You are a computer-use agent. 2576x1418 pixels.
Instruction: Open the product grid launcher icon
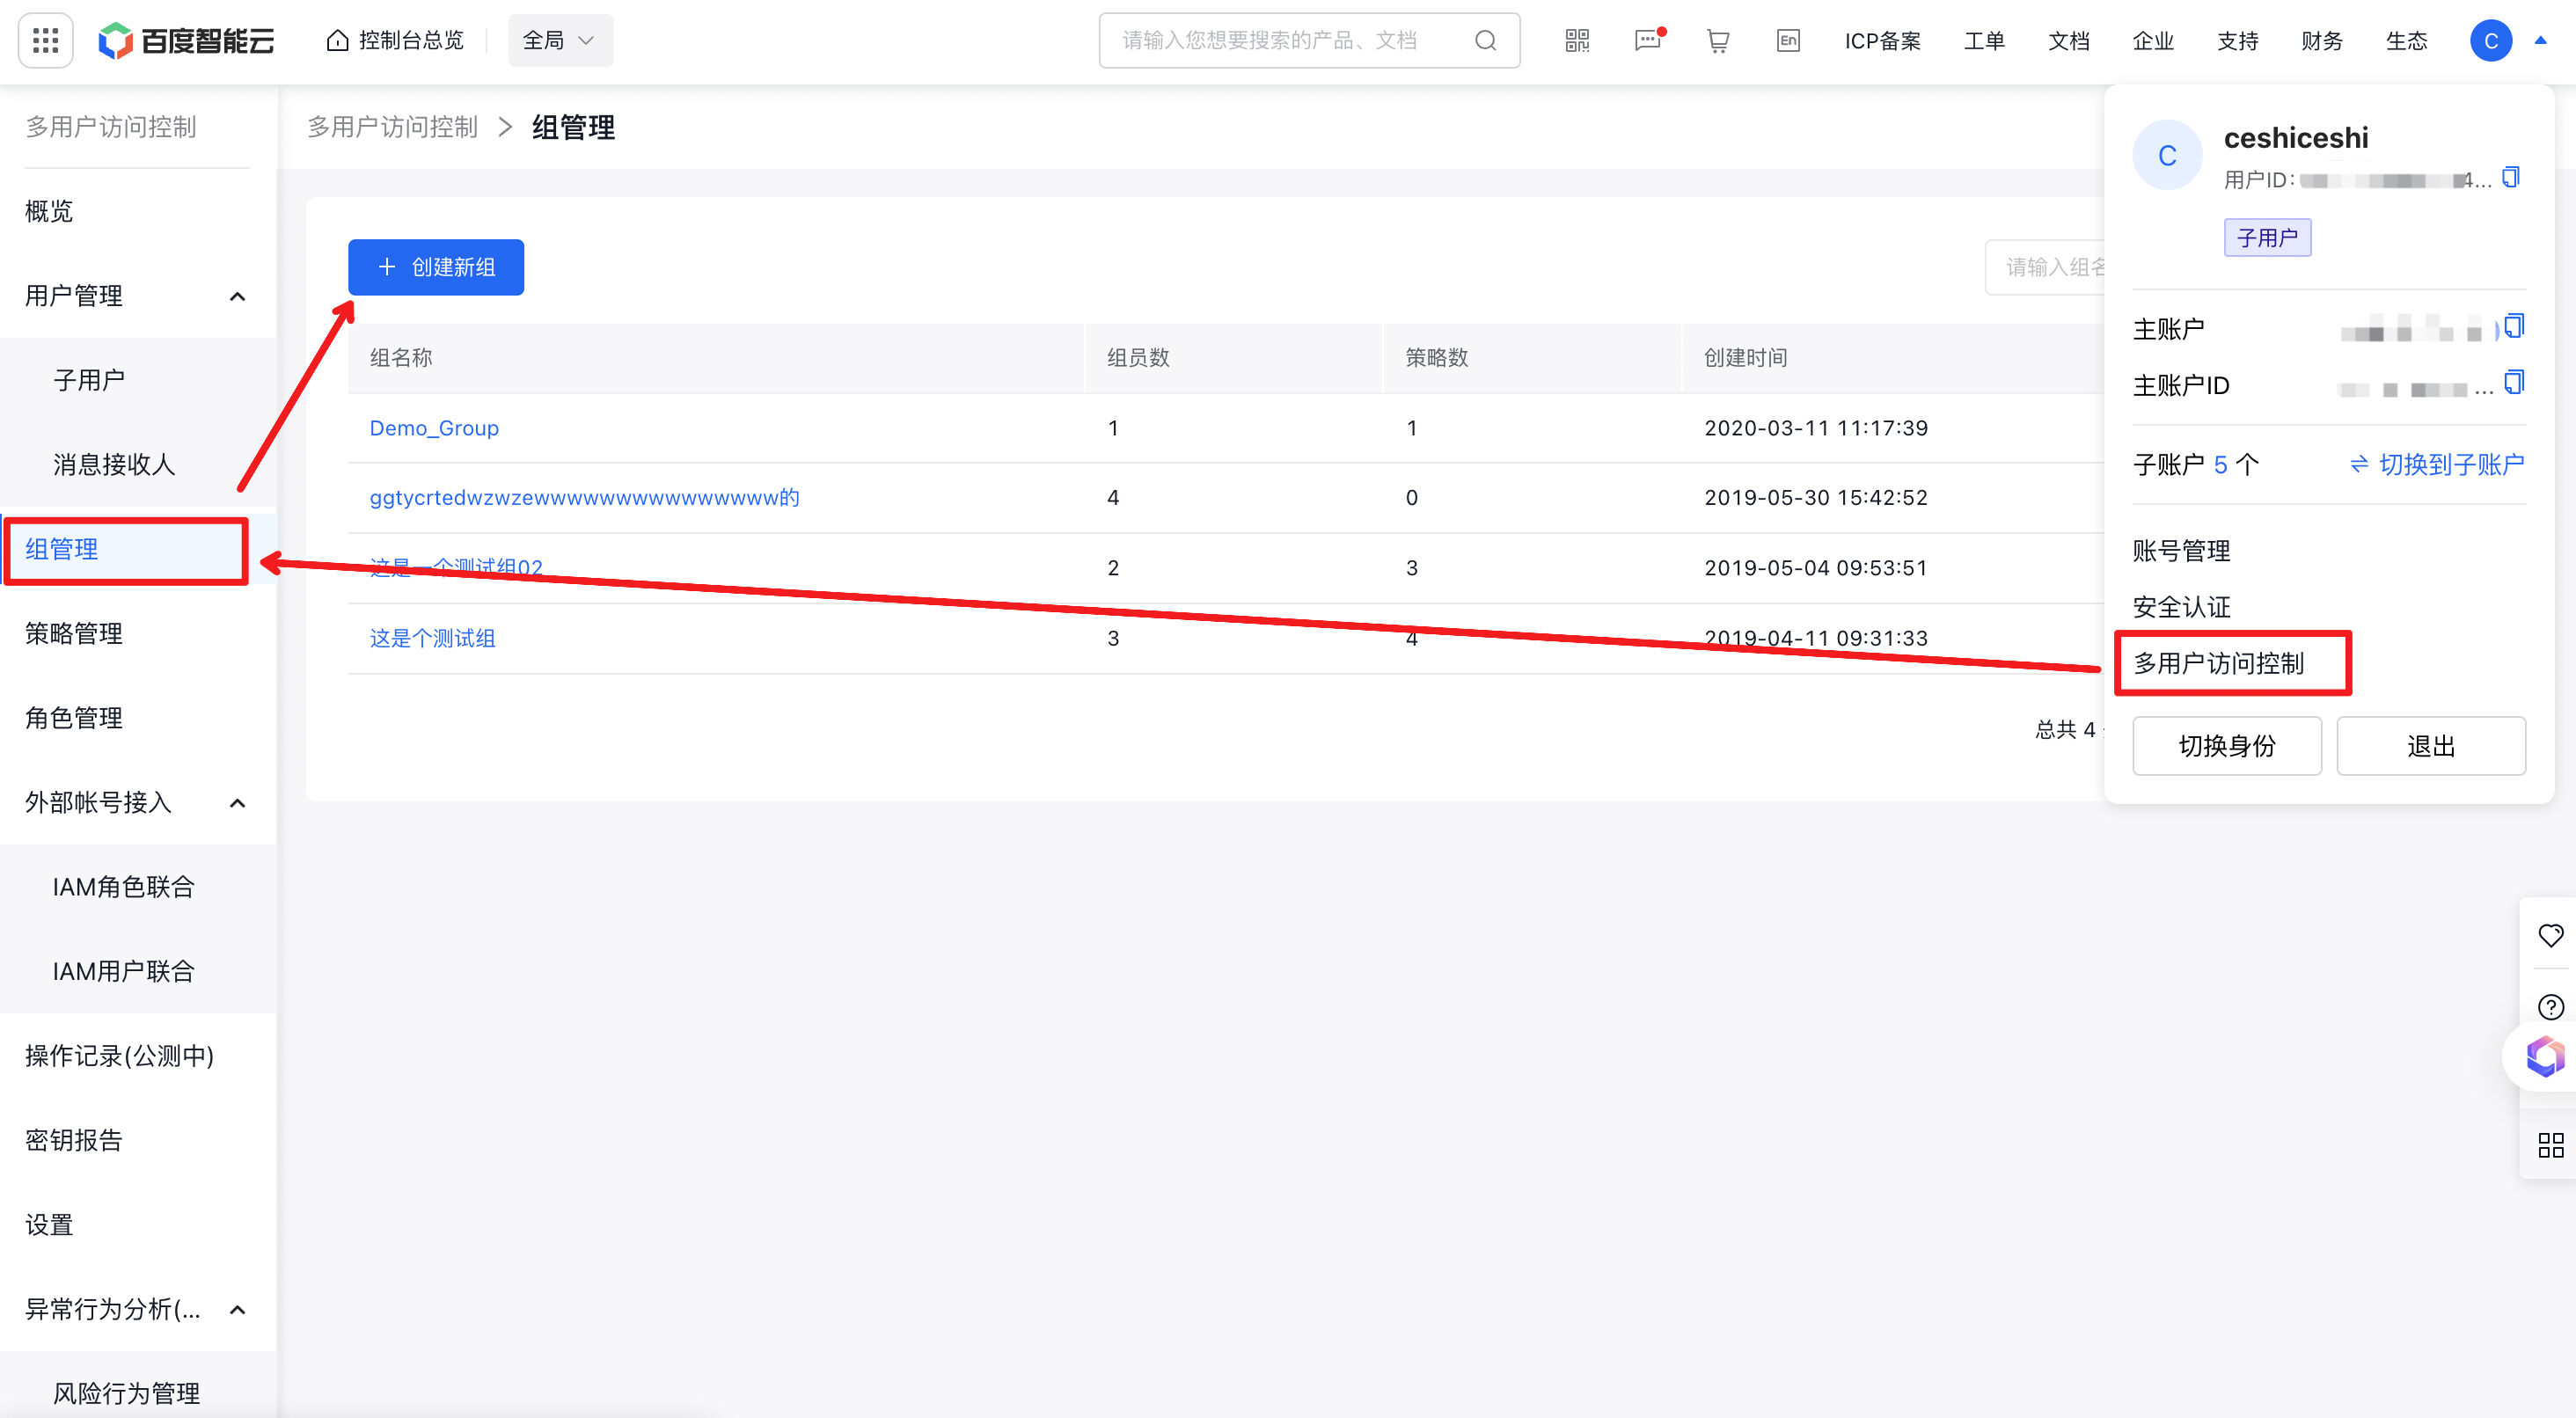(45, 40)
